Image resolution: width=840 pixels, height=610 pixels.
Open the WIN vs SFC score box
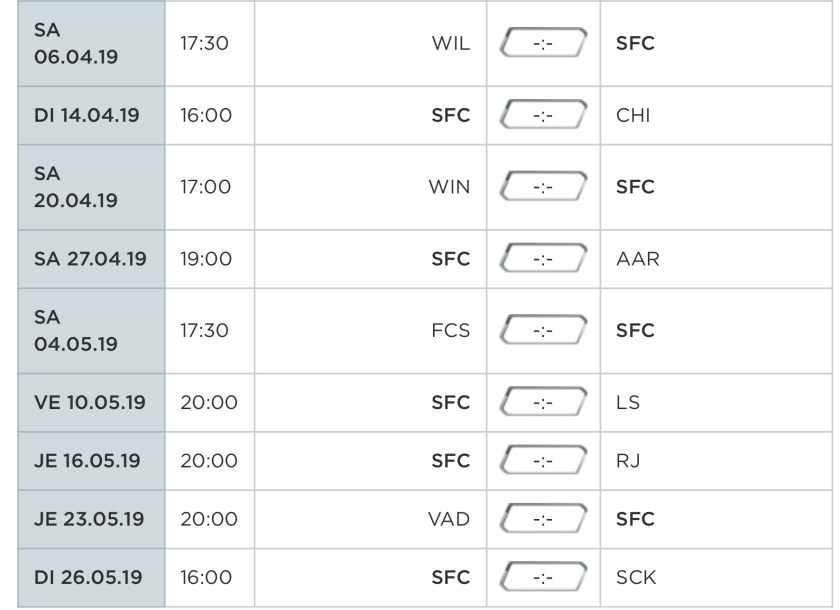543,187
